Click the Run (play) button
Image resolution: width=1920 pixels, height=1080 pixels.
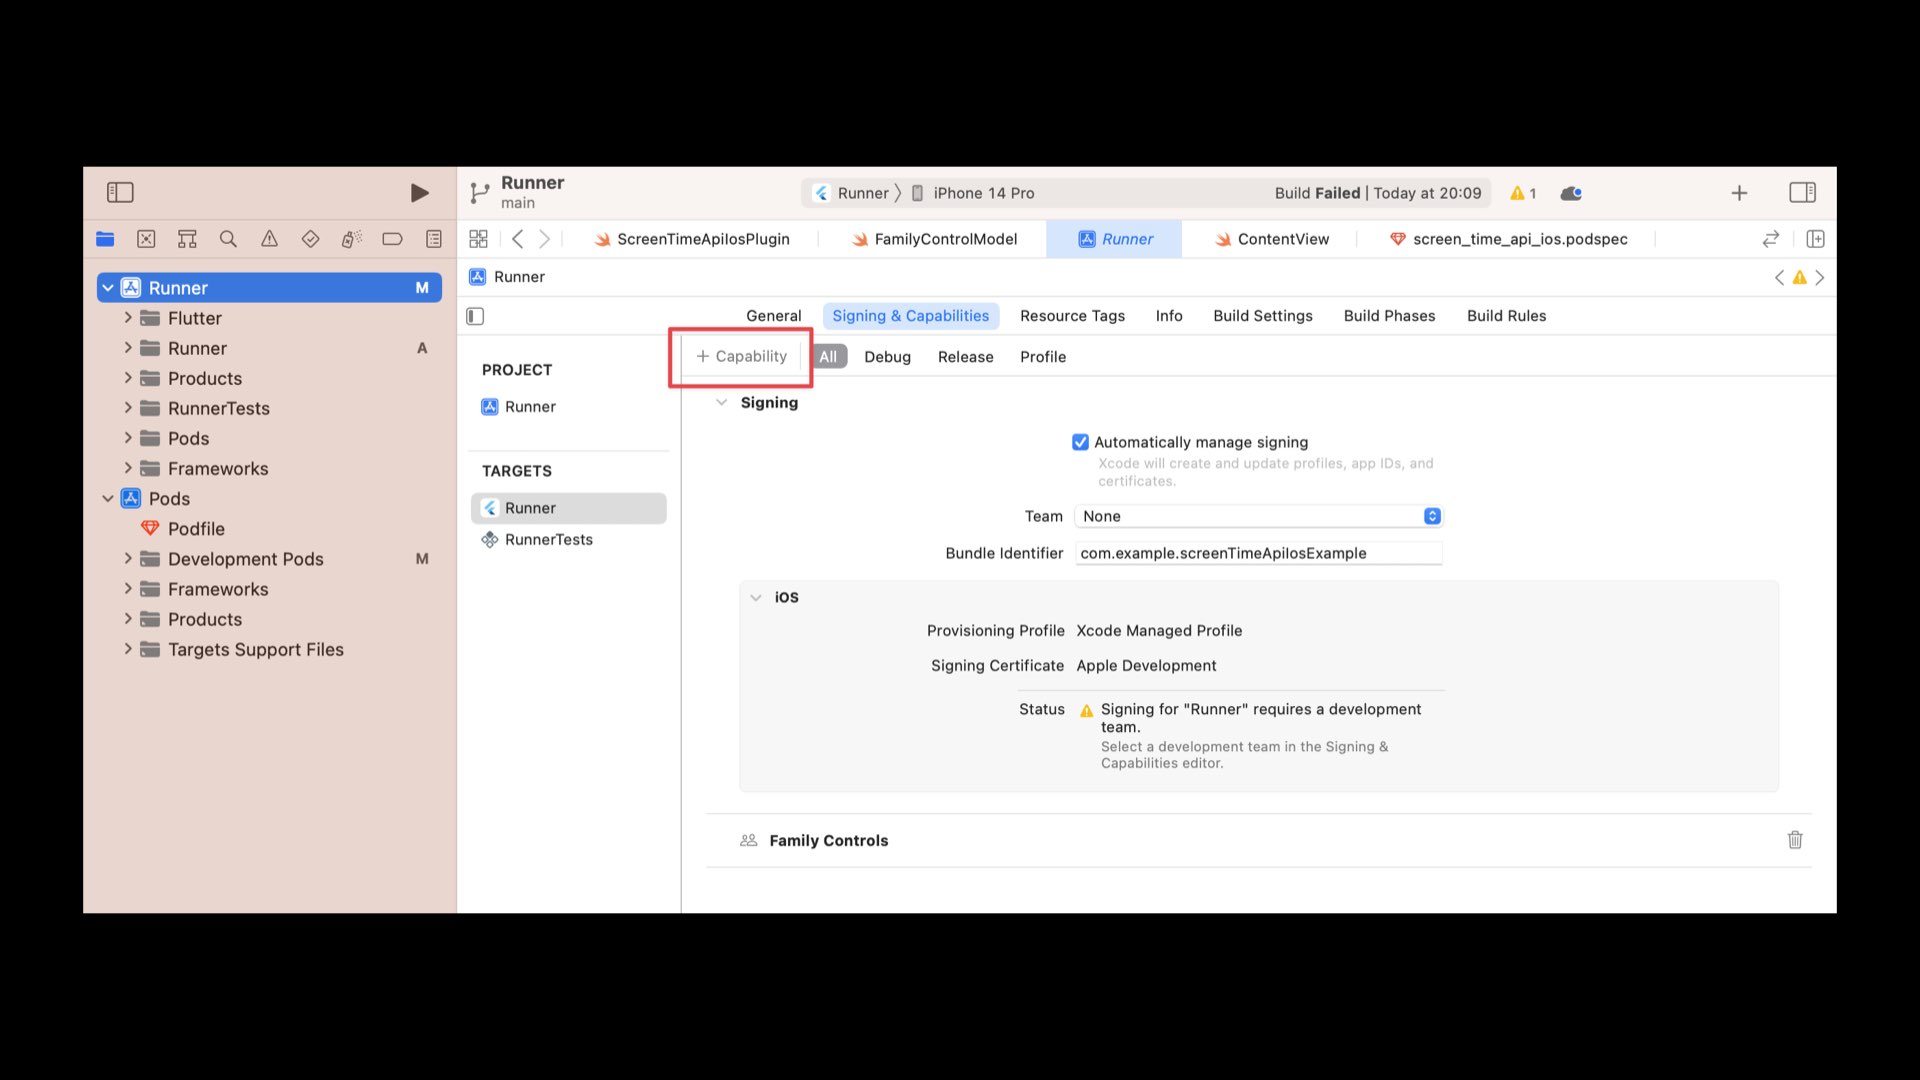[x=419, y=193]
